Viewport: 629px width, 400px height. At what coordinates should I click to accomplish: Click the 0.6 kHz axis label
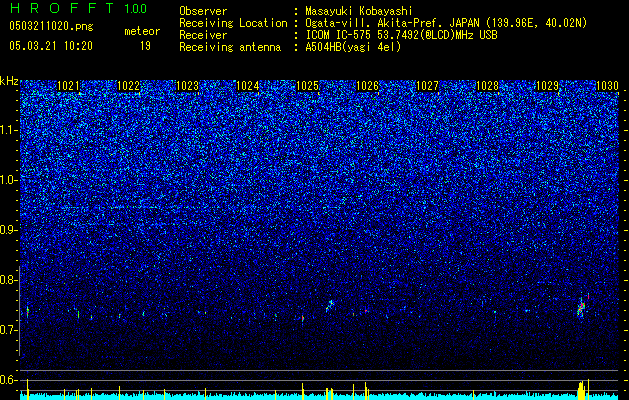8,380
